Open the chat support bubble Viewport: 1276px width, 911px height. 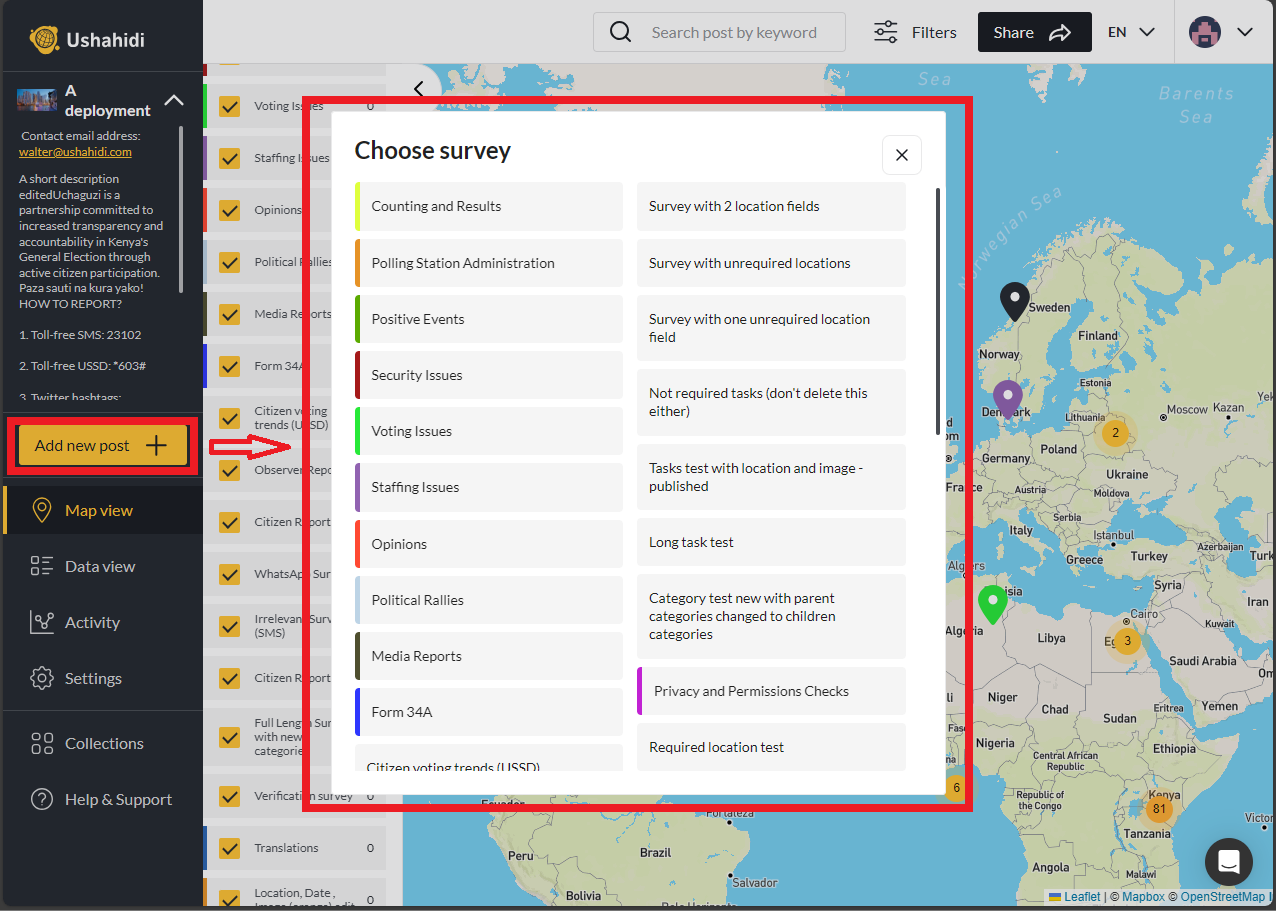(1228, 862)
